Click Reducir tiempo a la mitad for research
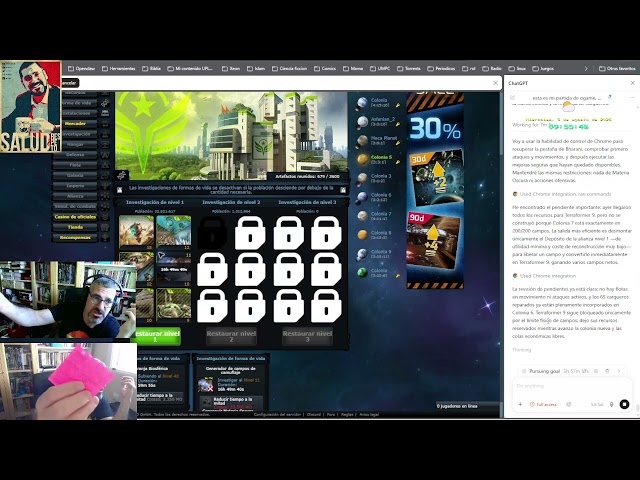 (x=231, y=401)
